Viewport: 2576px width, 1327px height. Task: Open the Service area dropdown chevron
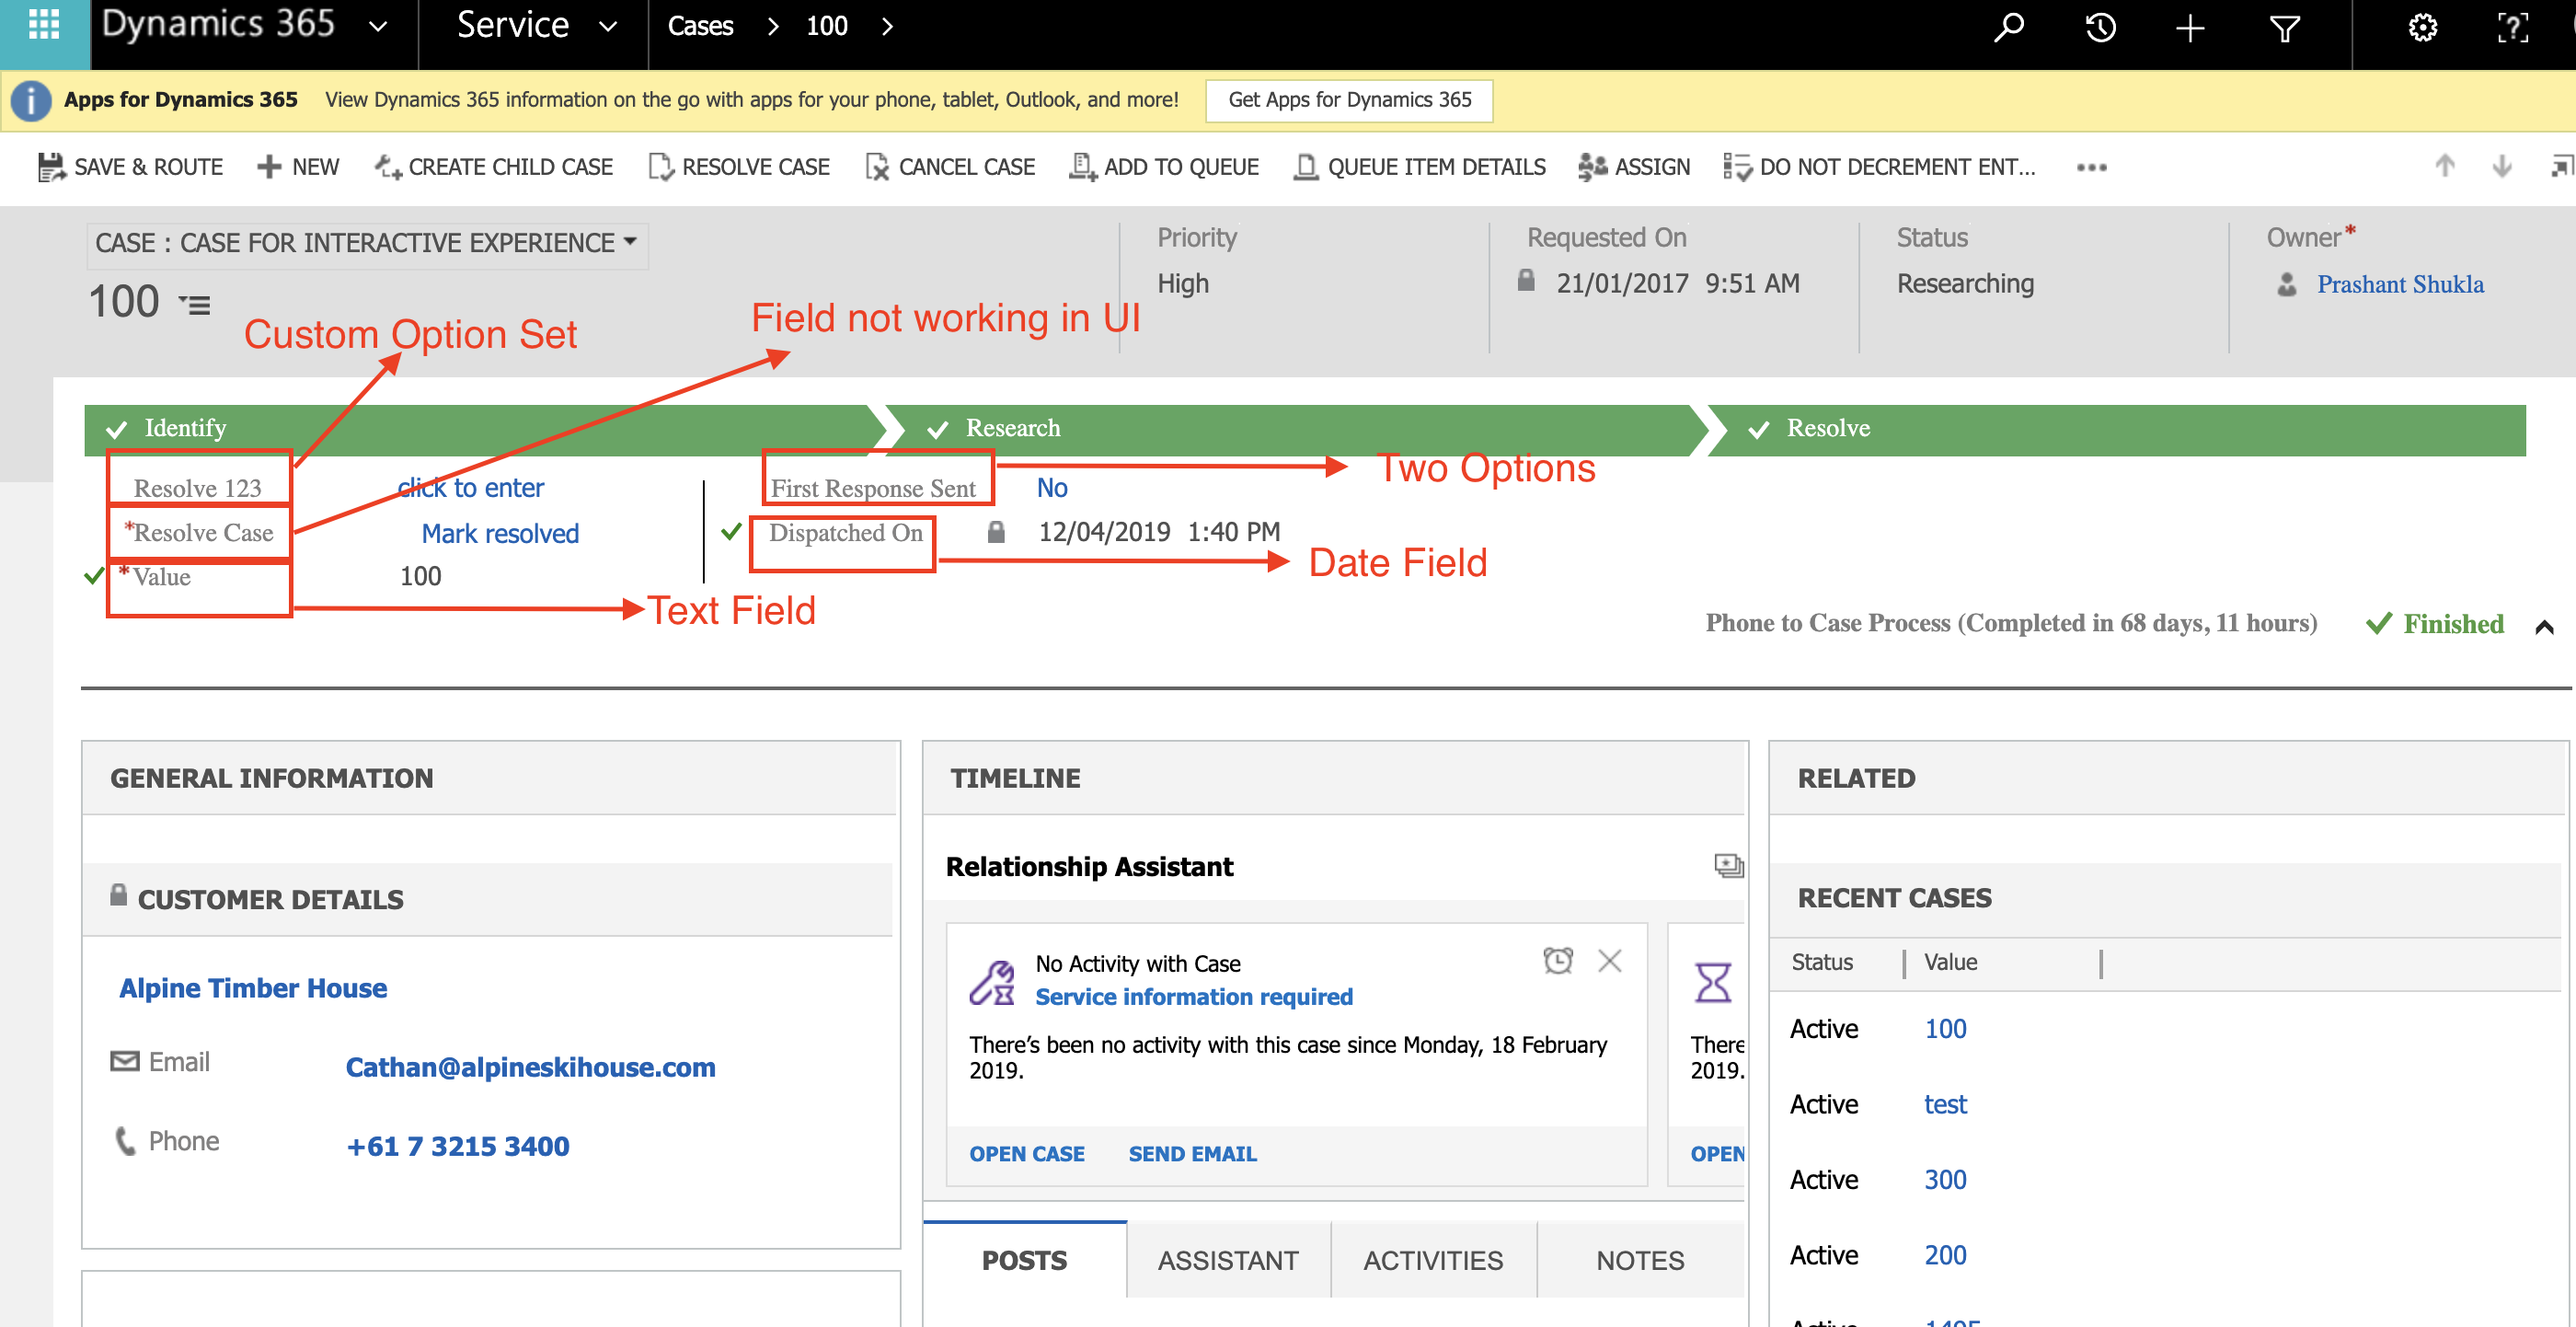(x=608, y=27)
